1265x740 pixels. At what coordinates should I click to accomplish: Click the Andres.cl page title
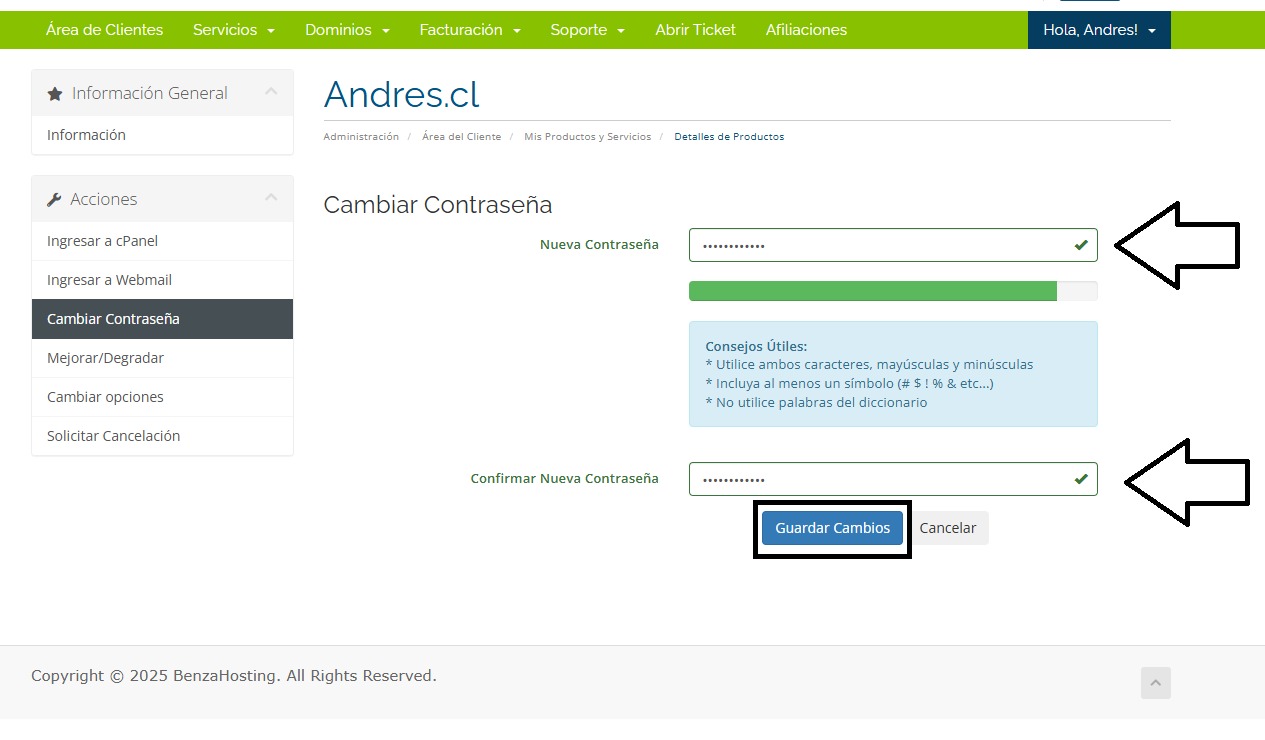click(401, 95)
